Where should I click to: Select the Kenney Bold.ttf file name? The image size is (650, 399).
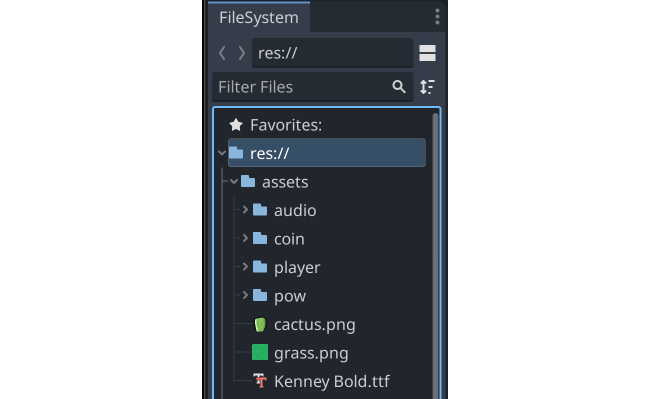pos(332,381)
